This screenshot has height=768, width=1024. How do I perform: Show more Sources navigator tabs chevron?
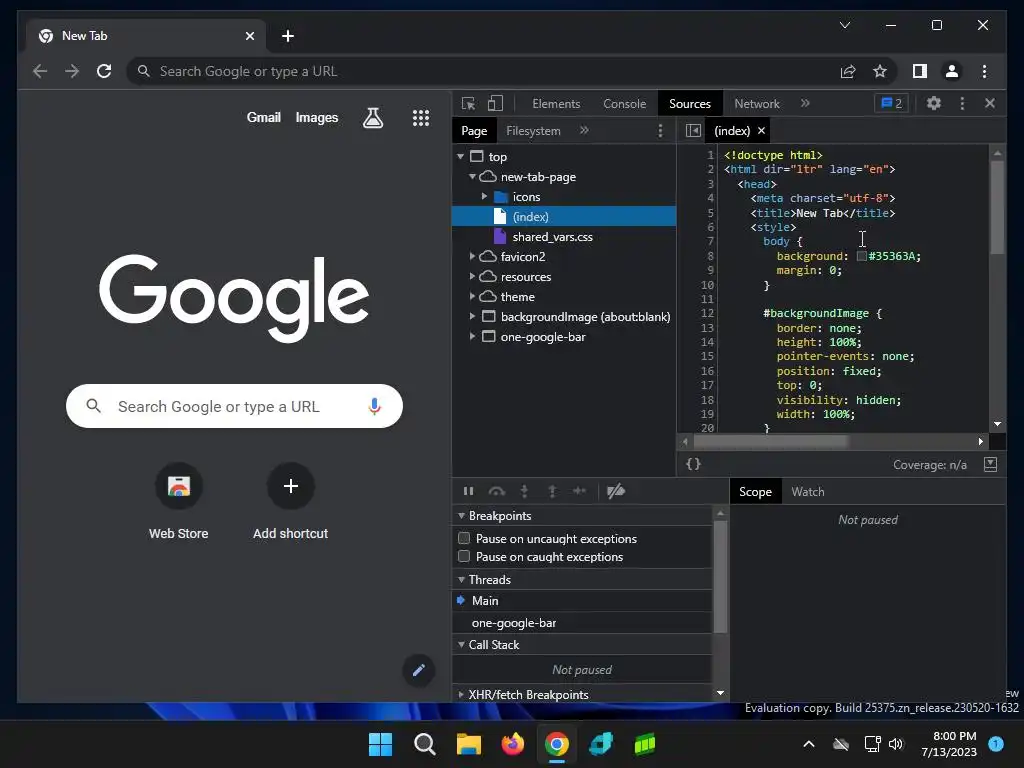point(584,130)
